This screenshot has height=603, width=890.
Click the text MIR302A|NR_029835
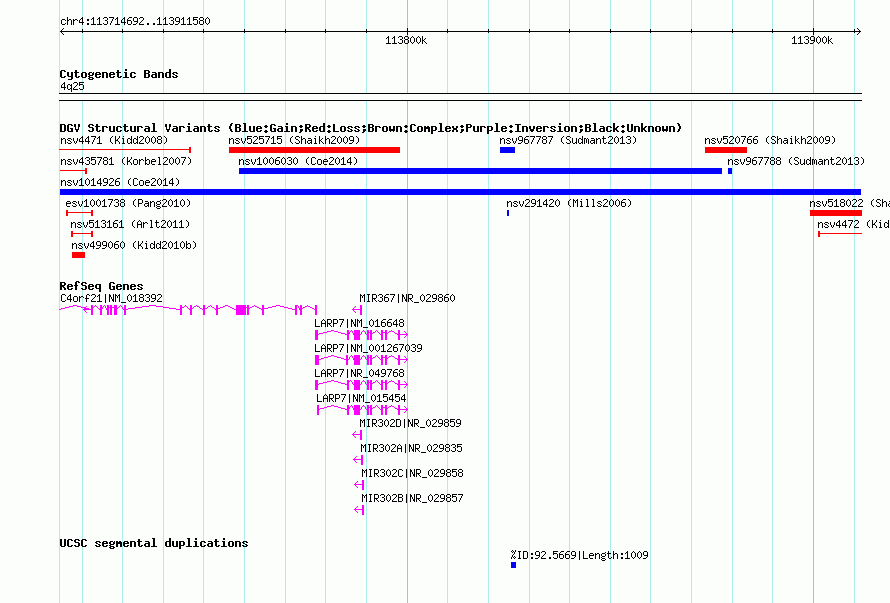(x=412, y=448)
